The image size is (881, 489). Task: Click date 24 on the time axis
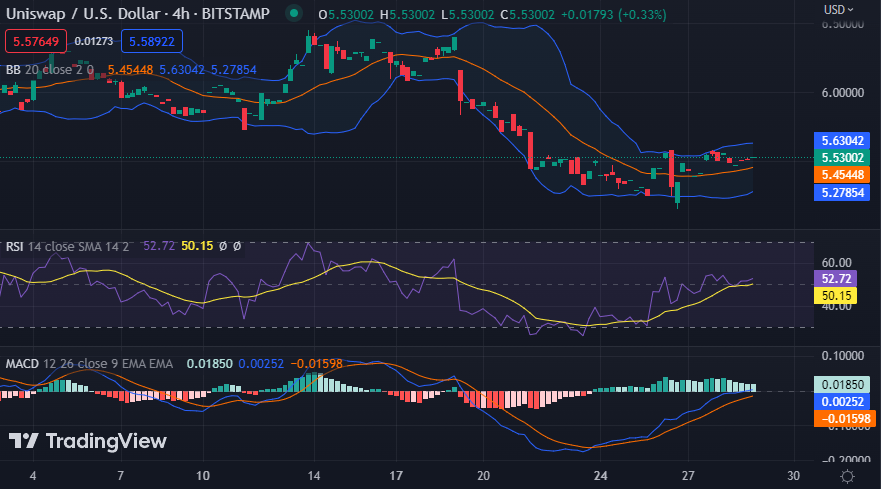600,476
